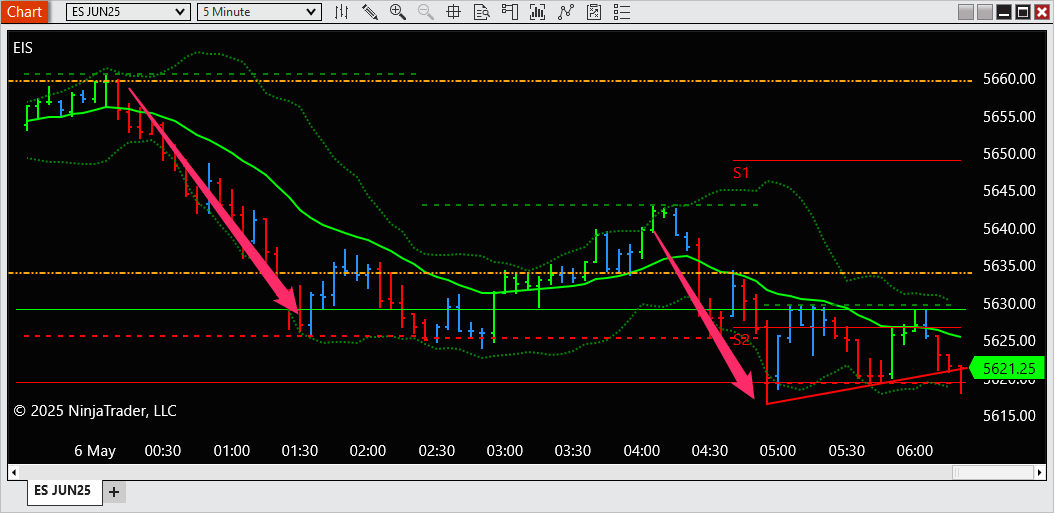Open the ES JUN25 instrument selector dropdown
The image size is (1054, 513).
coord(129,11)
